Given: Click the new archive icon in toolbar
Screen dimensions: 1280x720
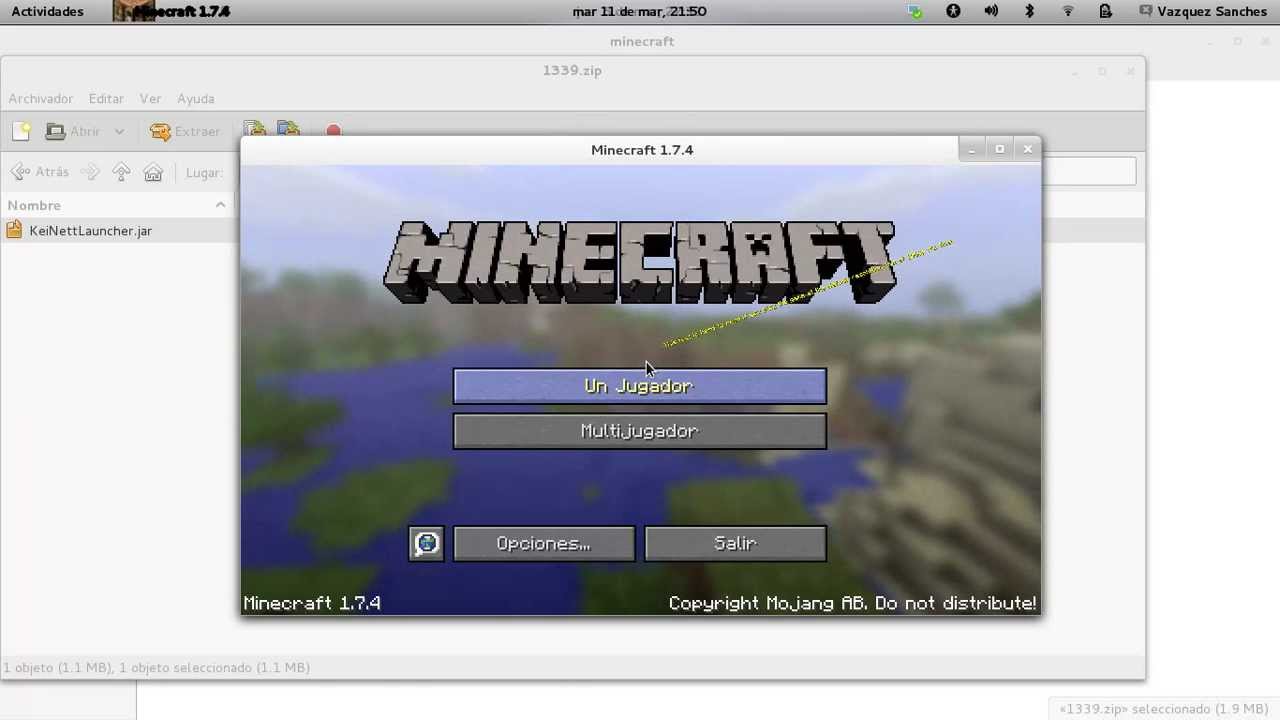Looking at the screenshot, I should (21, 131).
